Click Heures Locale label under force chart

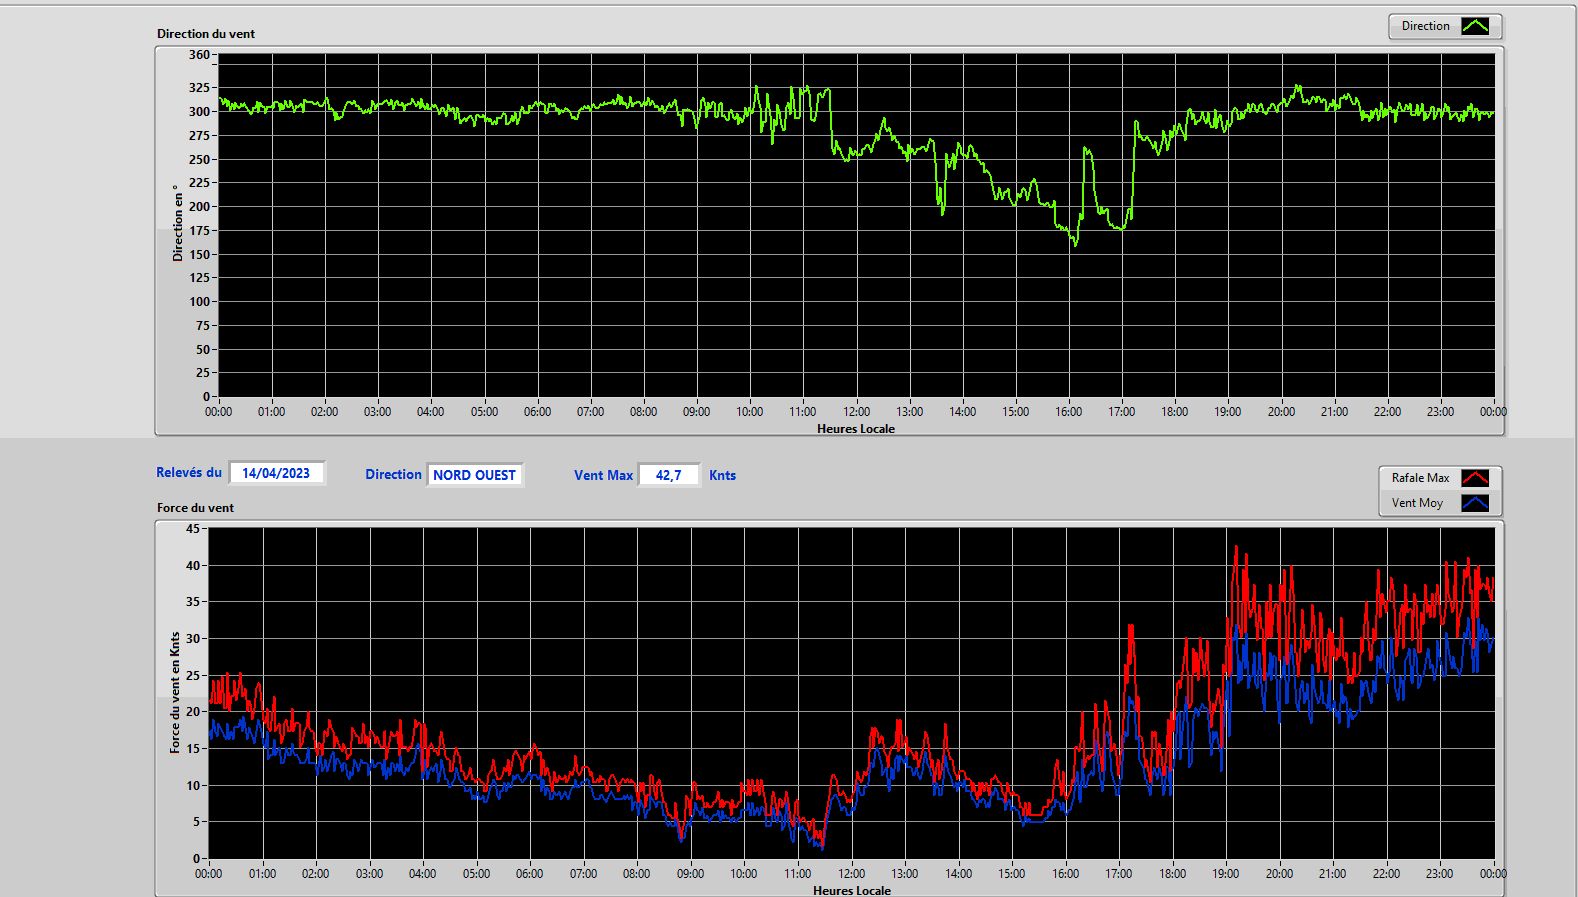coord(852,890)
